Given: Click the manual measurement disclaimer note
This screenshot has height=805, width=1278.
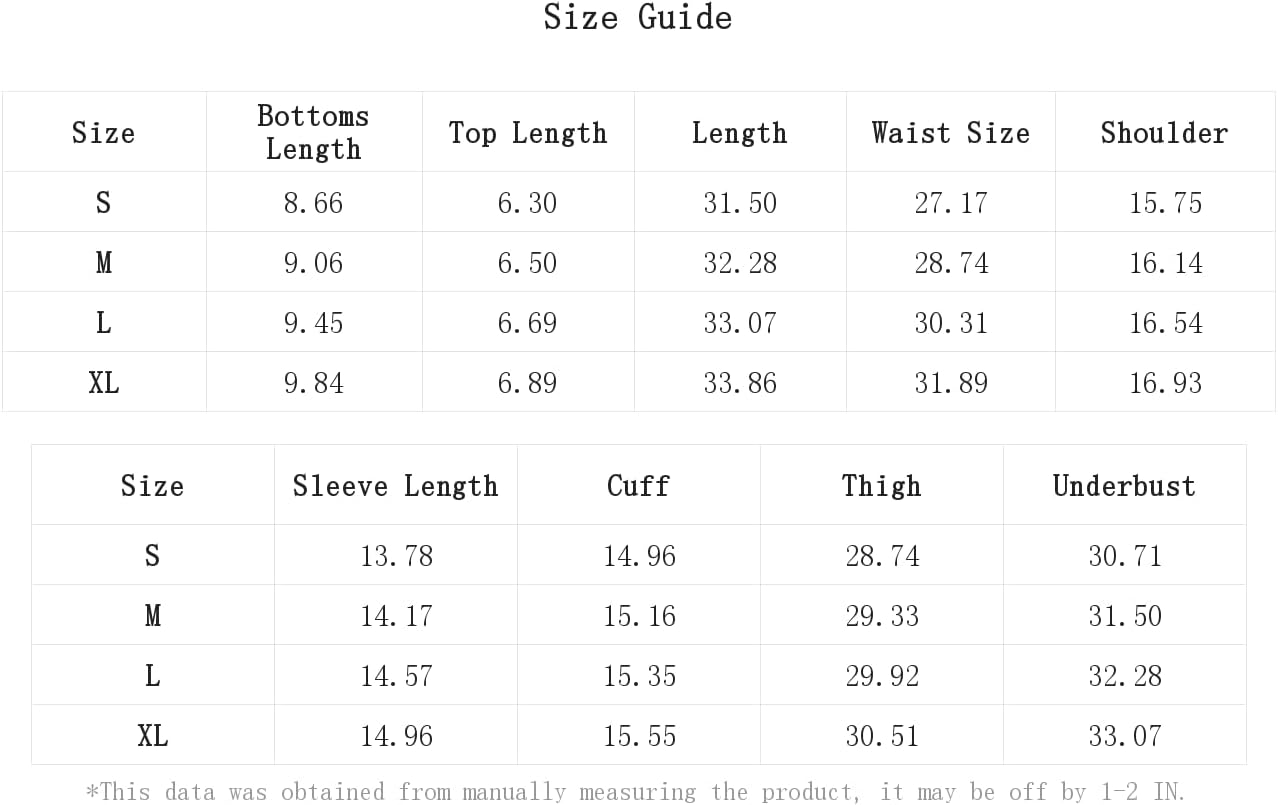Looking at the screenshot, I should (x=636, y=792).
